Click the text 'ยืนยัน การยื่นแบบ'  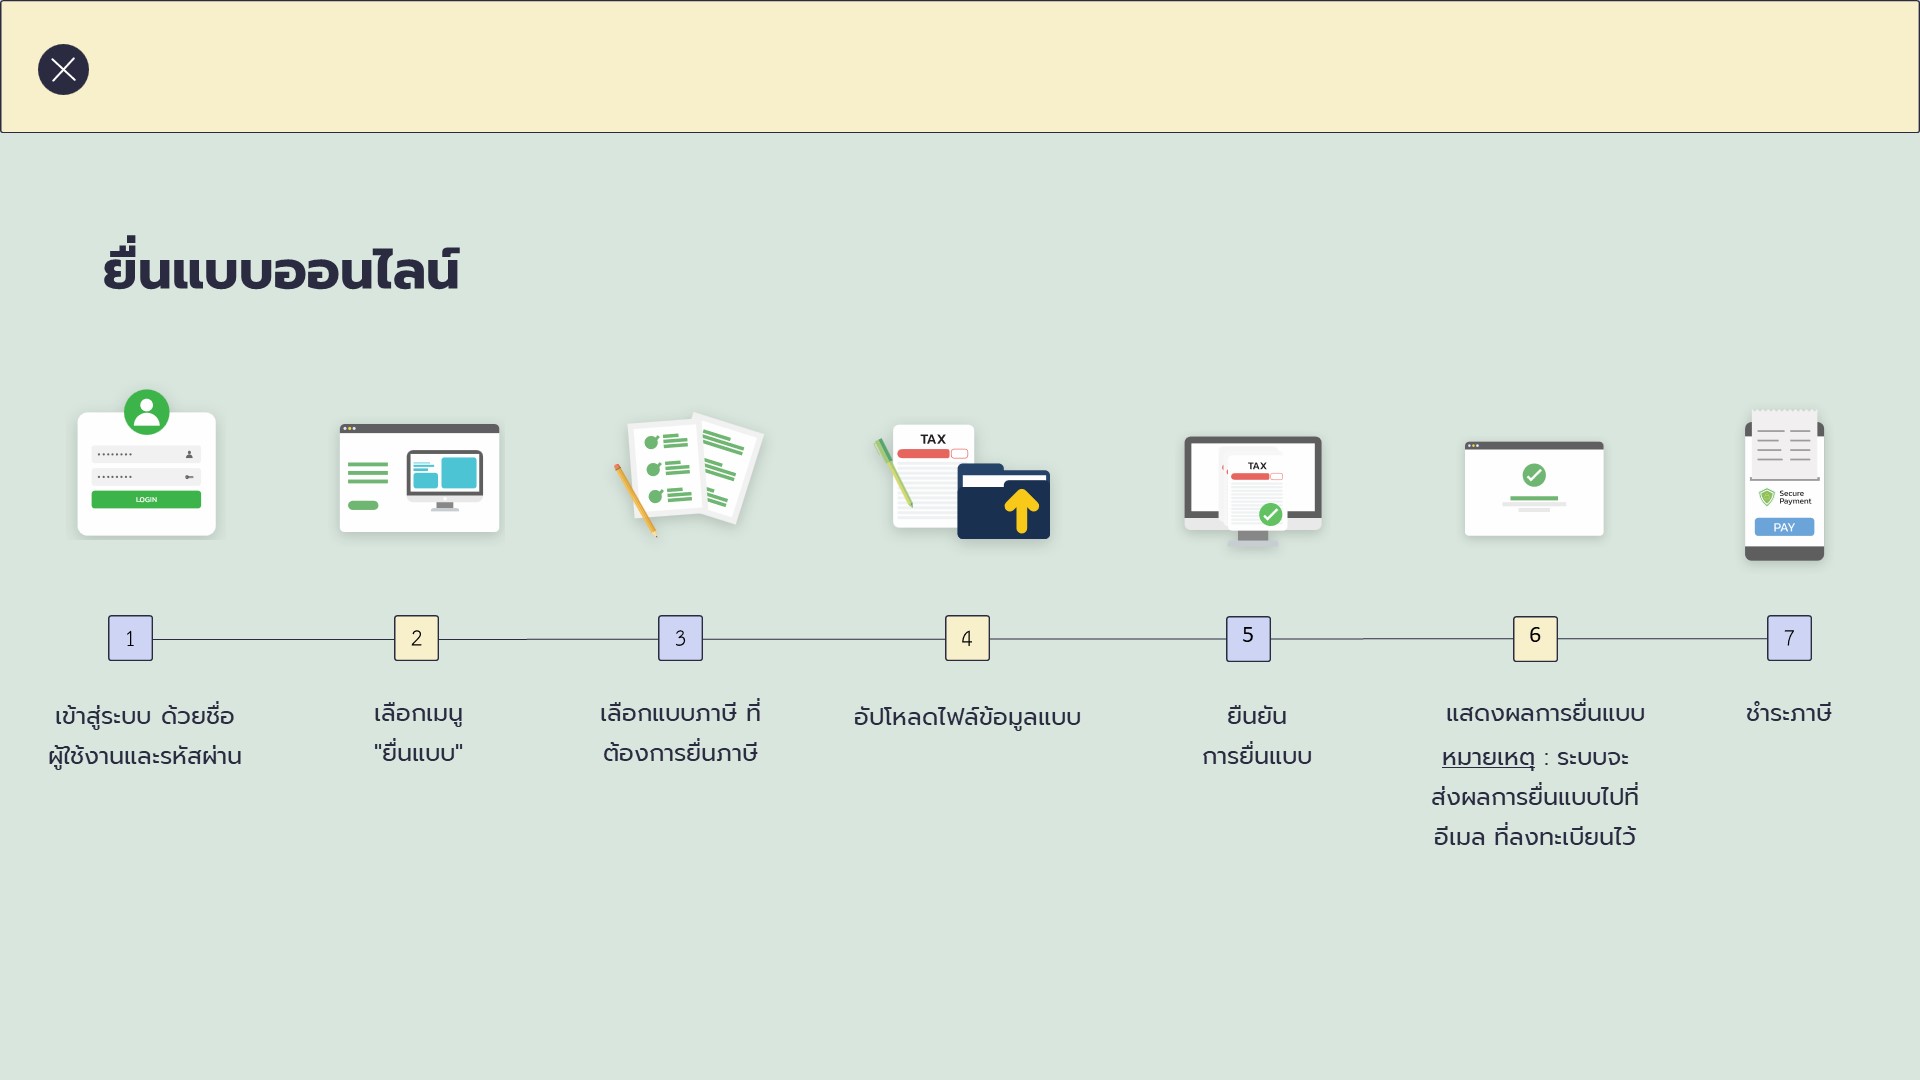[1257, 736]
